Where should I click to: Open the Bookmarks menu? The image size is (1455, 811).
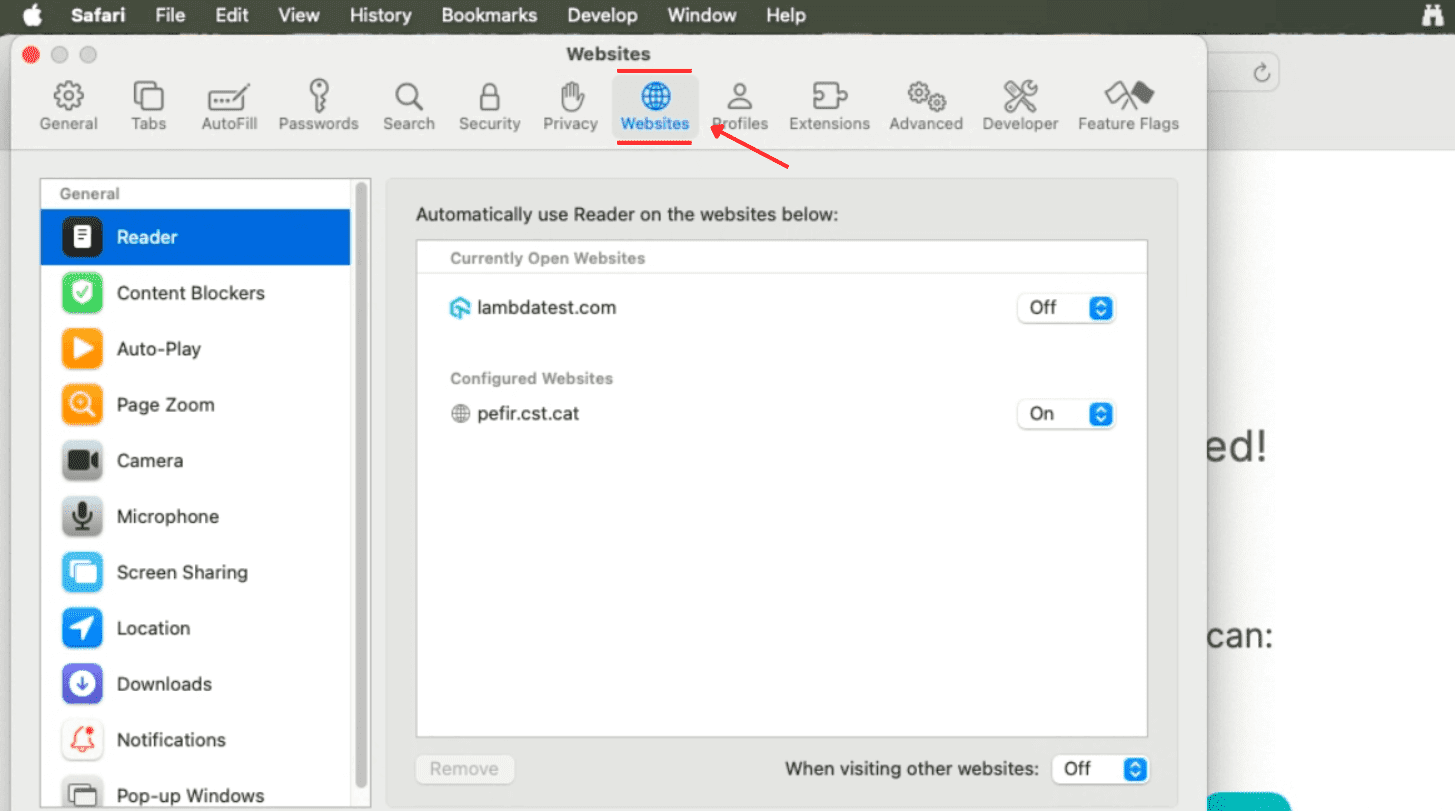pyautogui.click(x=489, y=15)
